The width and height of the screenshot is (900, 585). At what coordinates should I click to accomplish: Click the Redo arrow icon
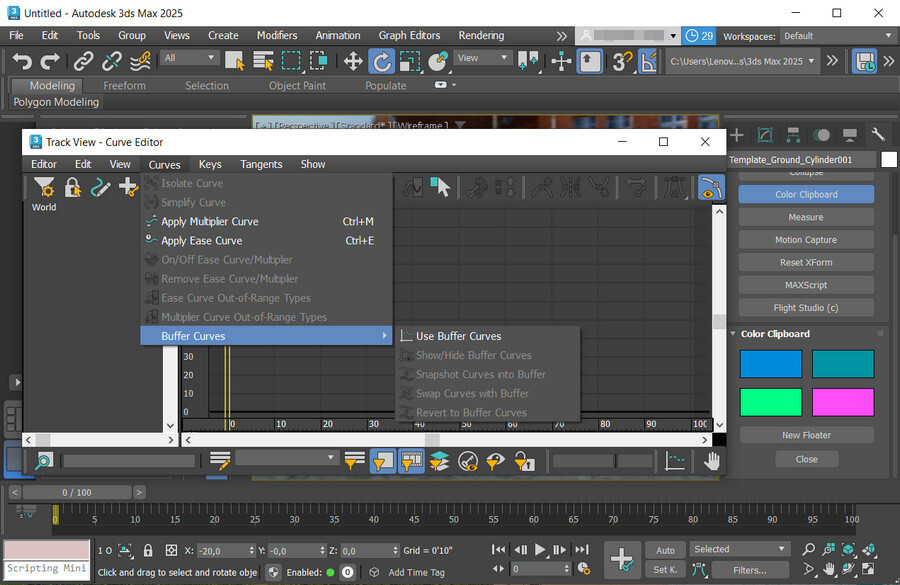50,61
